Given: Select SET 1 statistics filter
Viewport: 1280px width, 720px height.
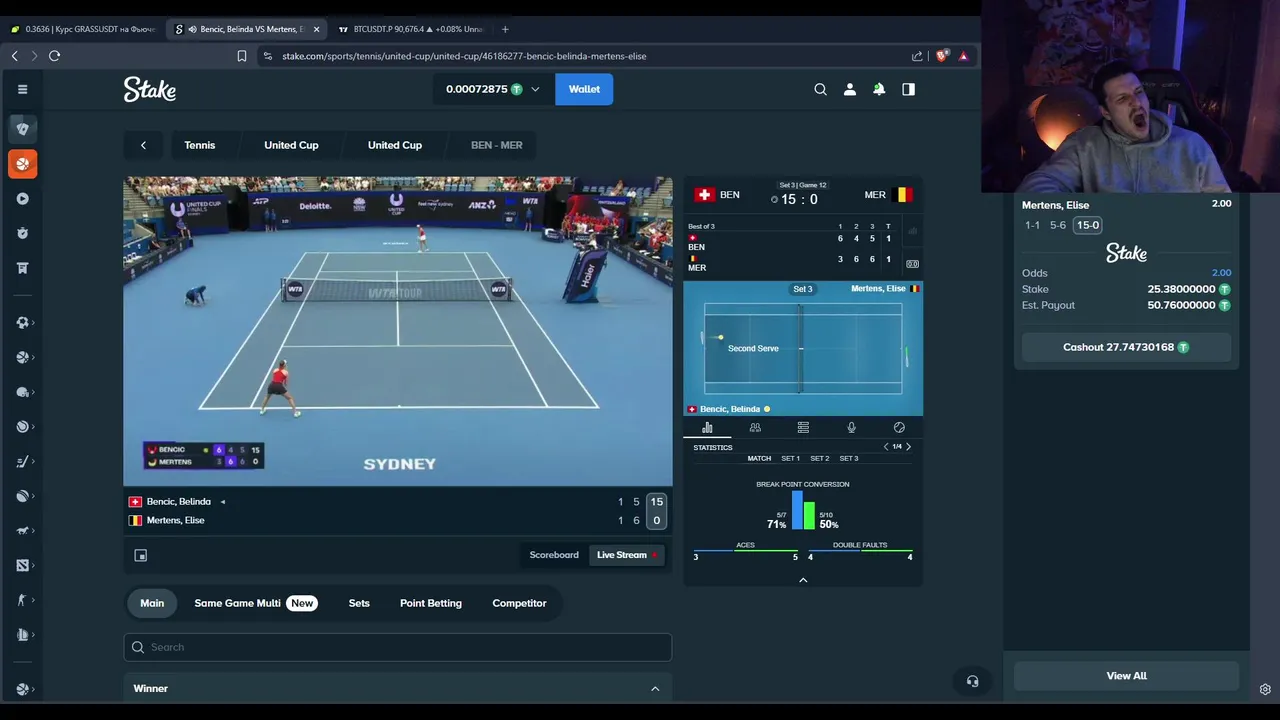Looking at the screenshot, I should pyautogui.click(x=790, y=458).
